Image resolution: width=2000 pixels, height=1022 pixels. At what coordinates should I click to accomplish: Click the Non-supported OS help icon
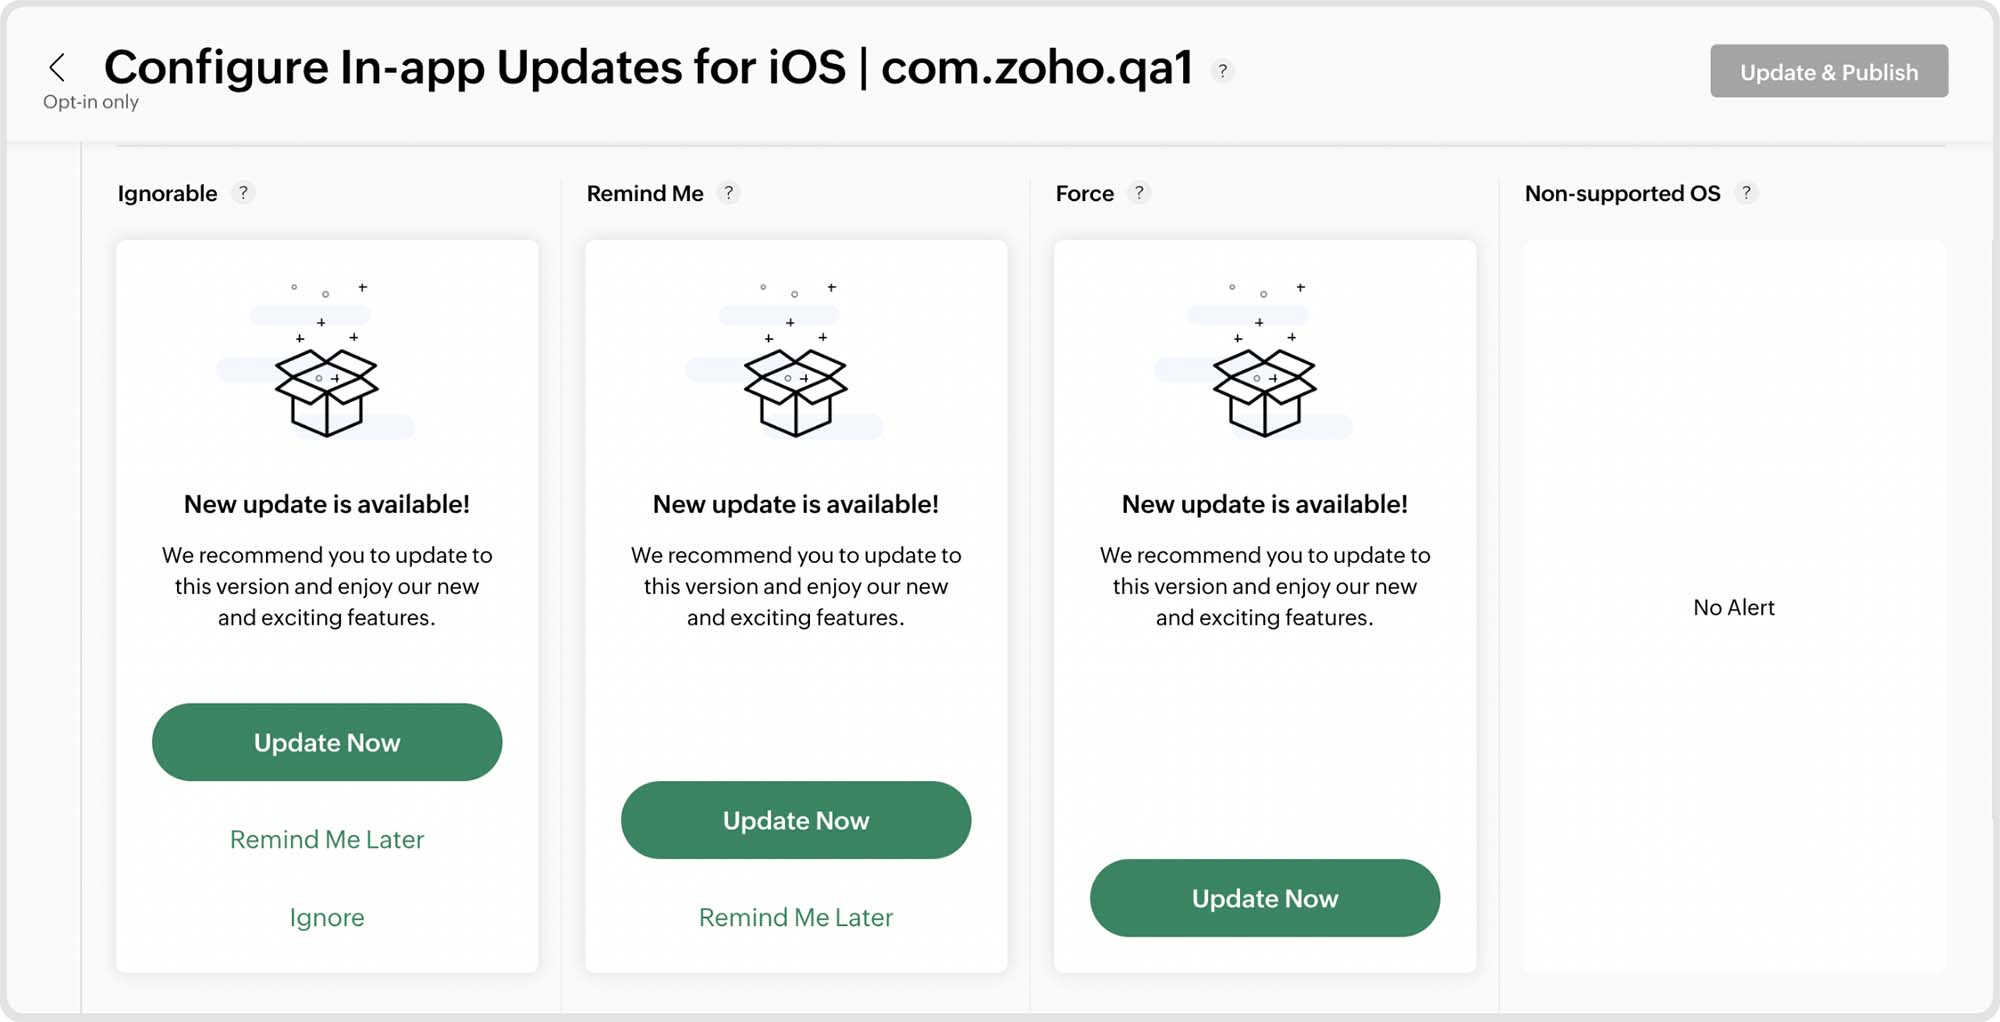point(1748,193)
